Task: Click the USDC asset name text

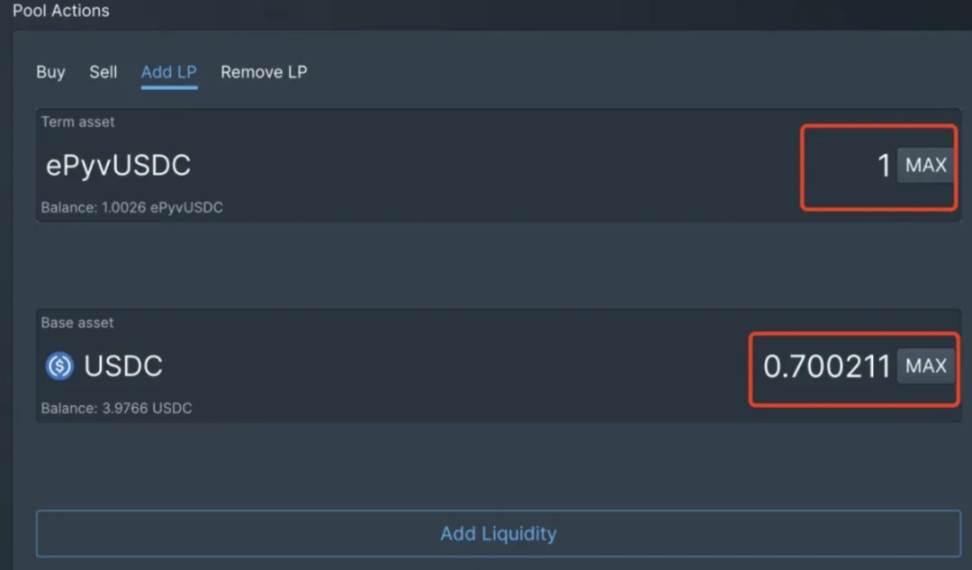Action: click(123, 366)
